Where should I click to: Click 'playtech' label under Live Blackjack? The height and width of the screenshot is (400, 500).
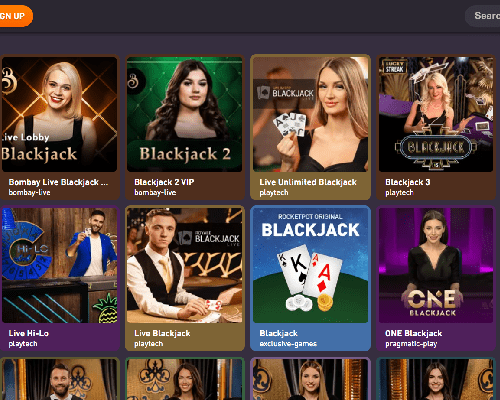click(x=148, y=344)
